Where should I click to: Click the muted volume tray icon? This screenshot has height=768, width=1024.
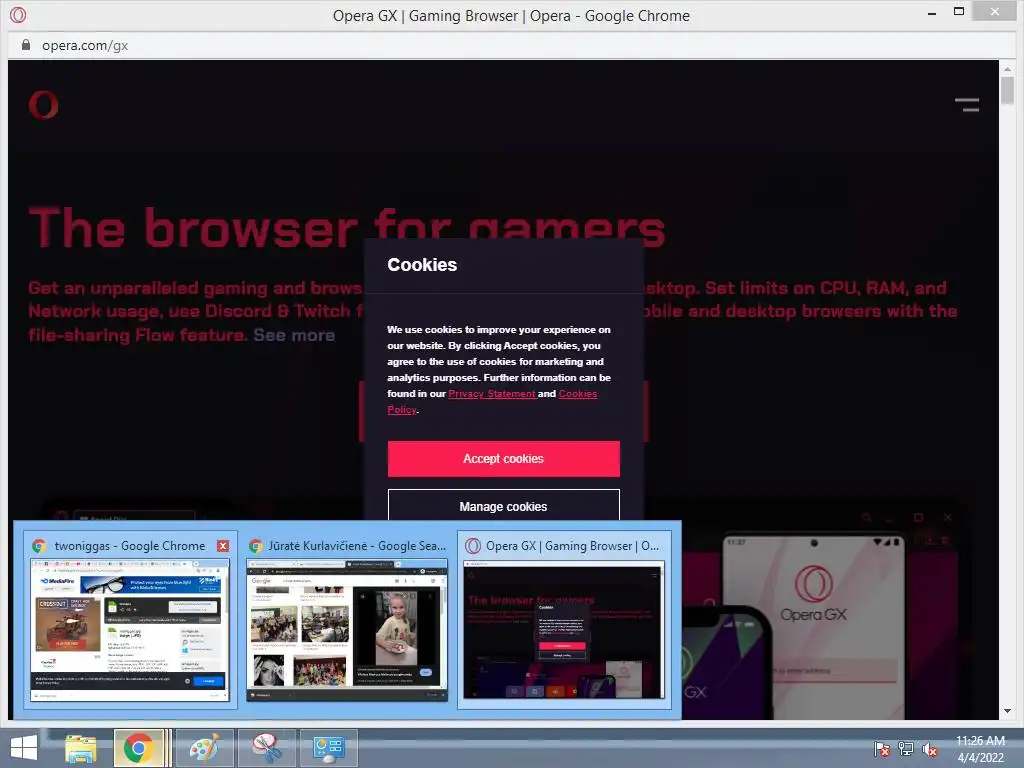pyautogui.click(x=929, y=748)
